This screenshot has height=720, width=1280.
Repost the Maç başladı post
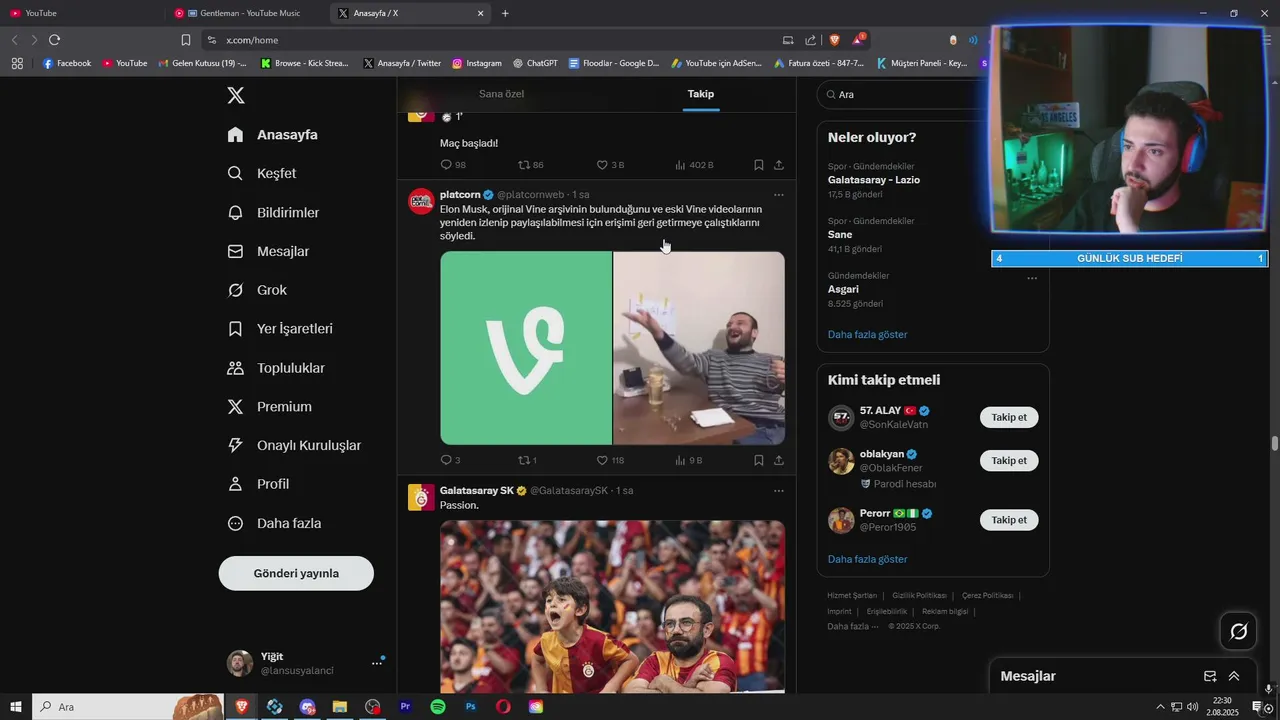530,165
